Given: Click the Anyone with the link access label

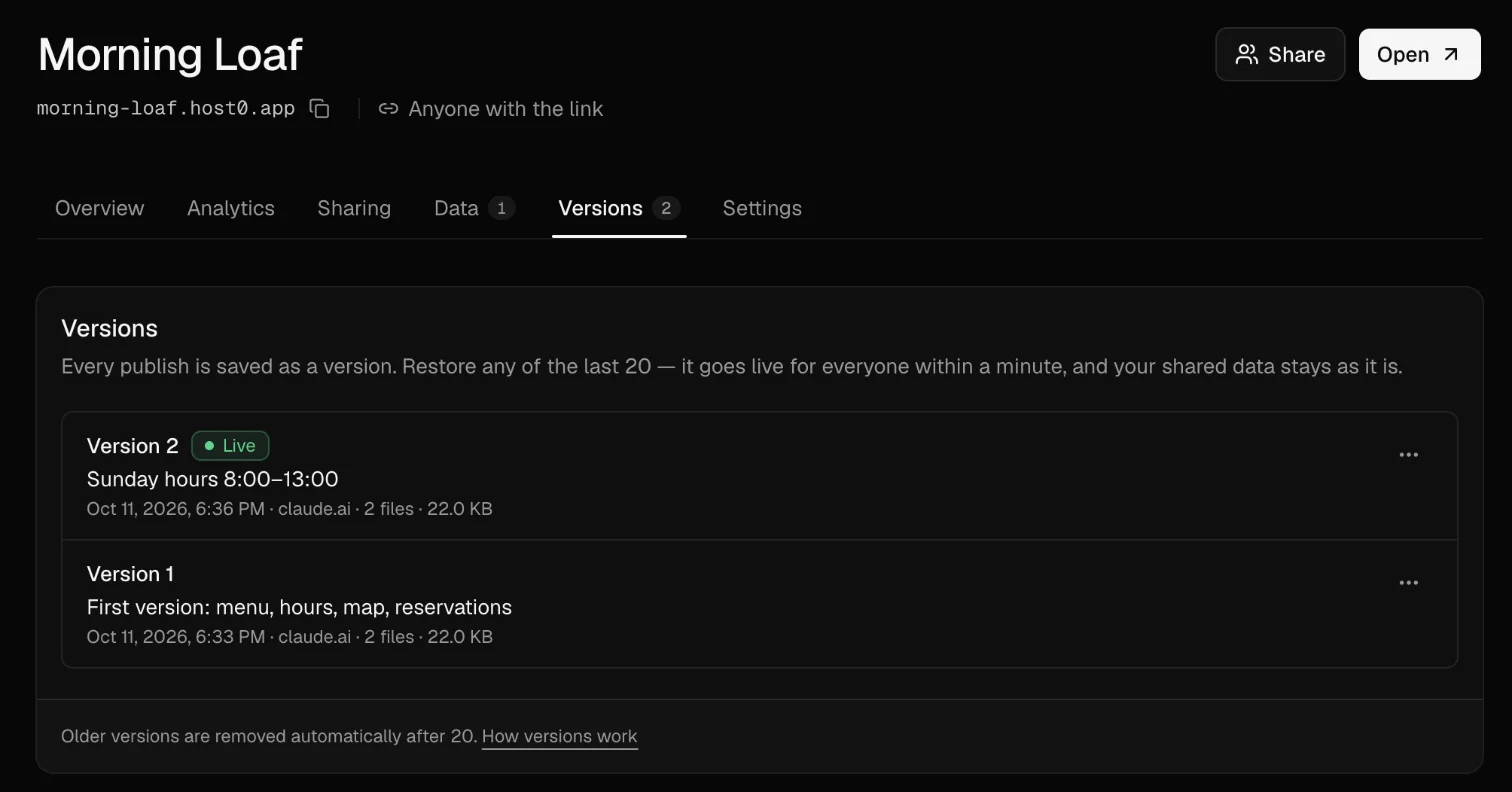Looking at the screenshot, I should point(491,109).
